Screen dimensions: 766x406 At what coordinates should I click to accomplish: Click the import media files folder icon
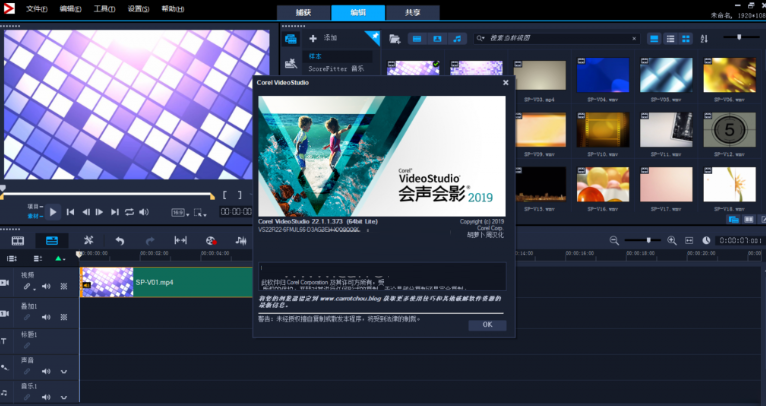(394, 39)
